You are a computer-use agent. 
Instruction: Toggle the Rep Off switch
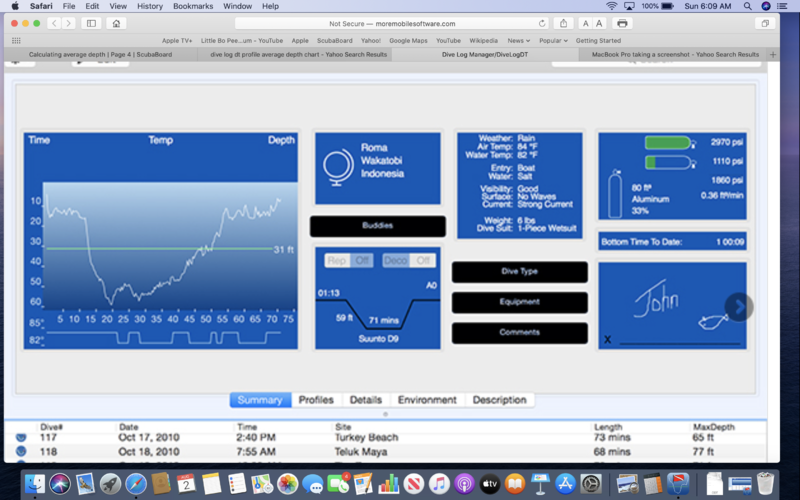349,260
